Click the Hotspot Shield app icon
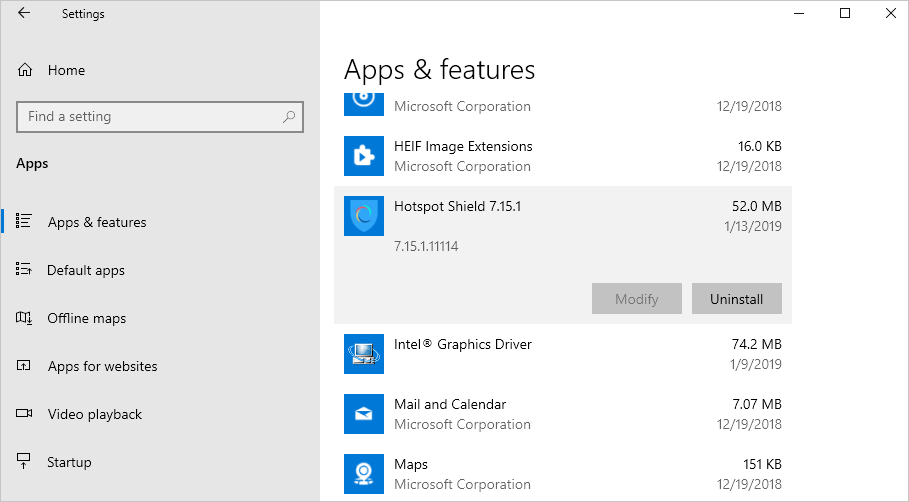909x502 pixels. (363, 216)
